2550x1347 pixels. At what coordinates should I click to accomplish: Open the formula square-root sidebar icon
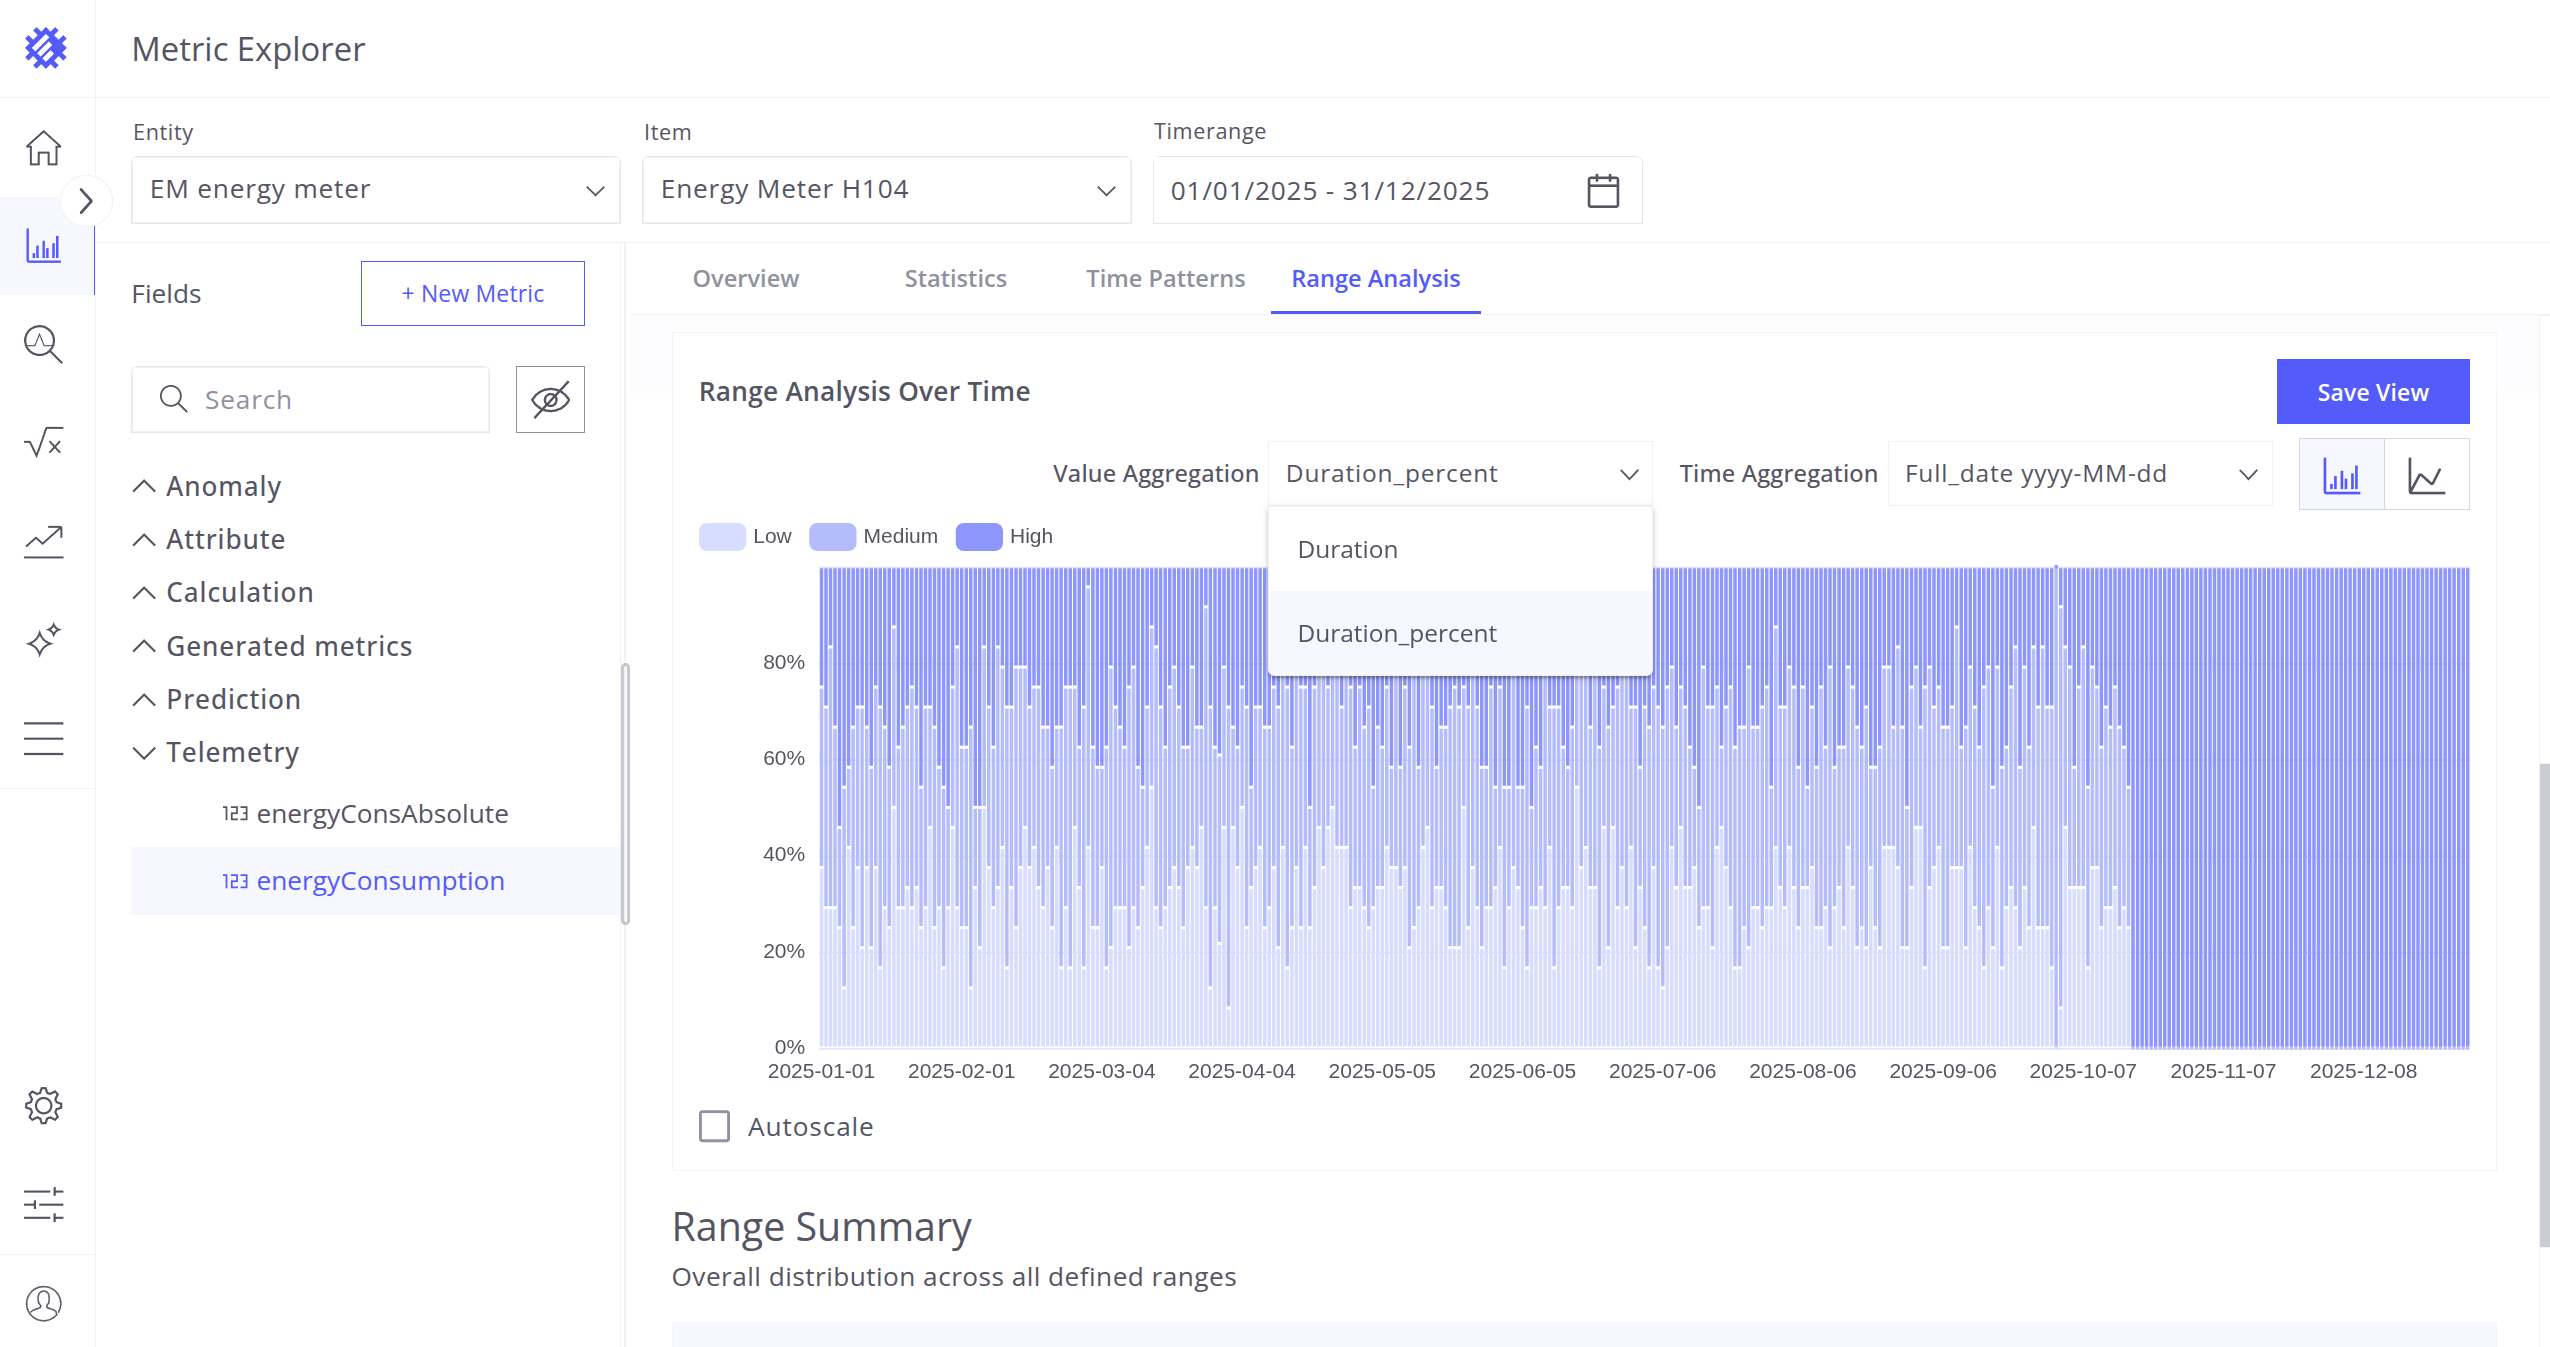click(43, 442)
